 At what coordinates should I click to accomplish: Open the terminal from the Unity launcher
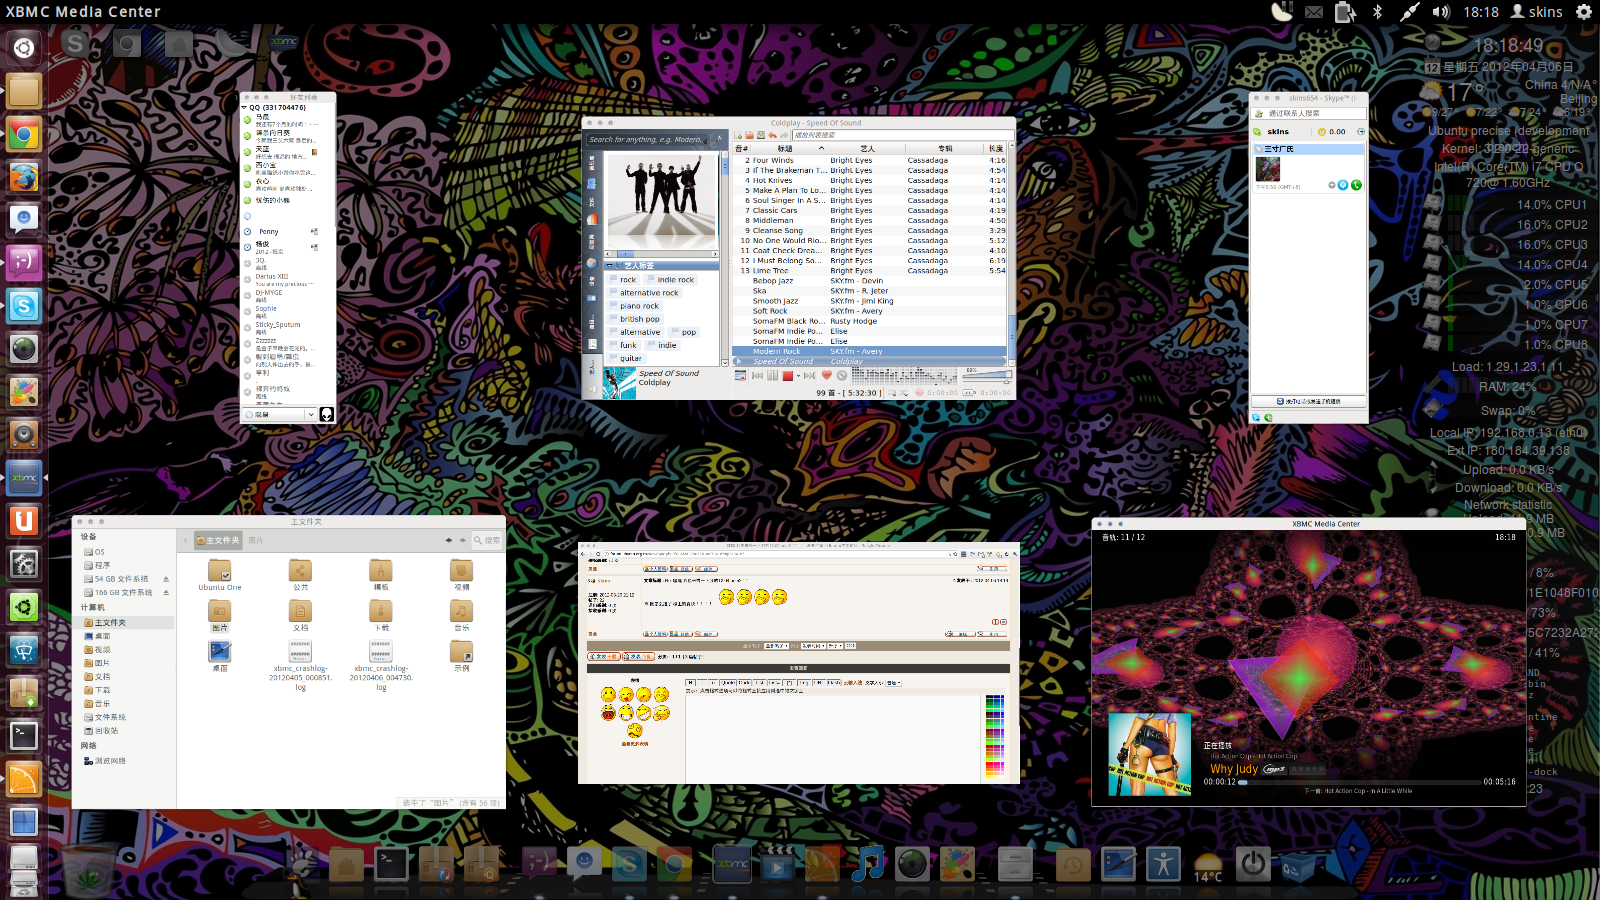(x=24, y=736)
